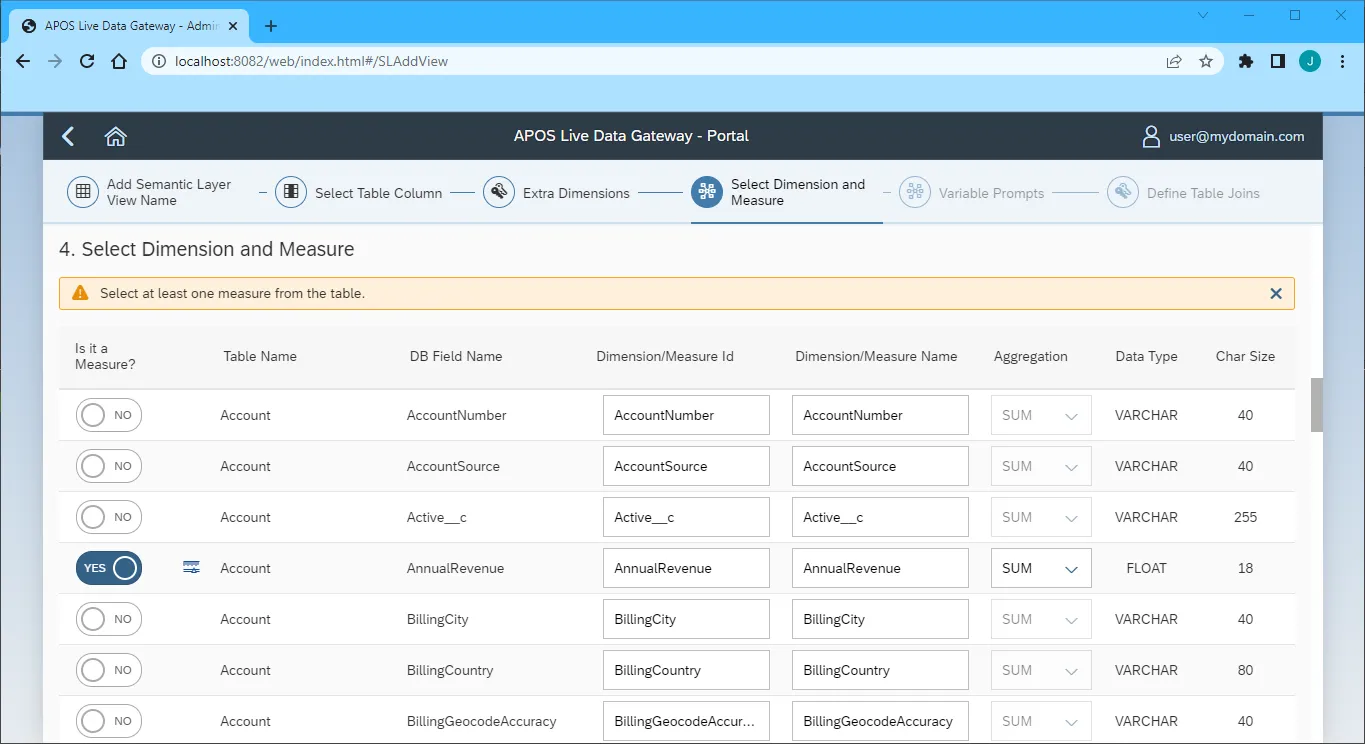Reload the page using the browser refresh button
The image size is (1365, 744).
point(87,61)
